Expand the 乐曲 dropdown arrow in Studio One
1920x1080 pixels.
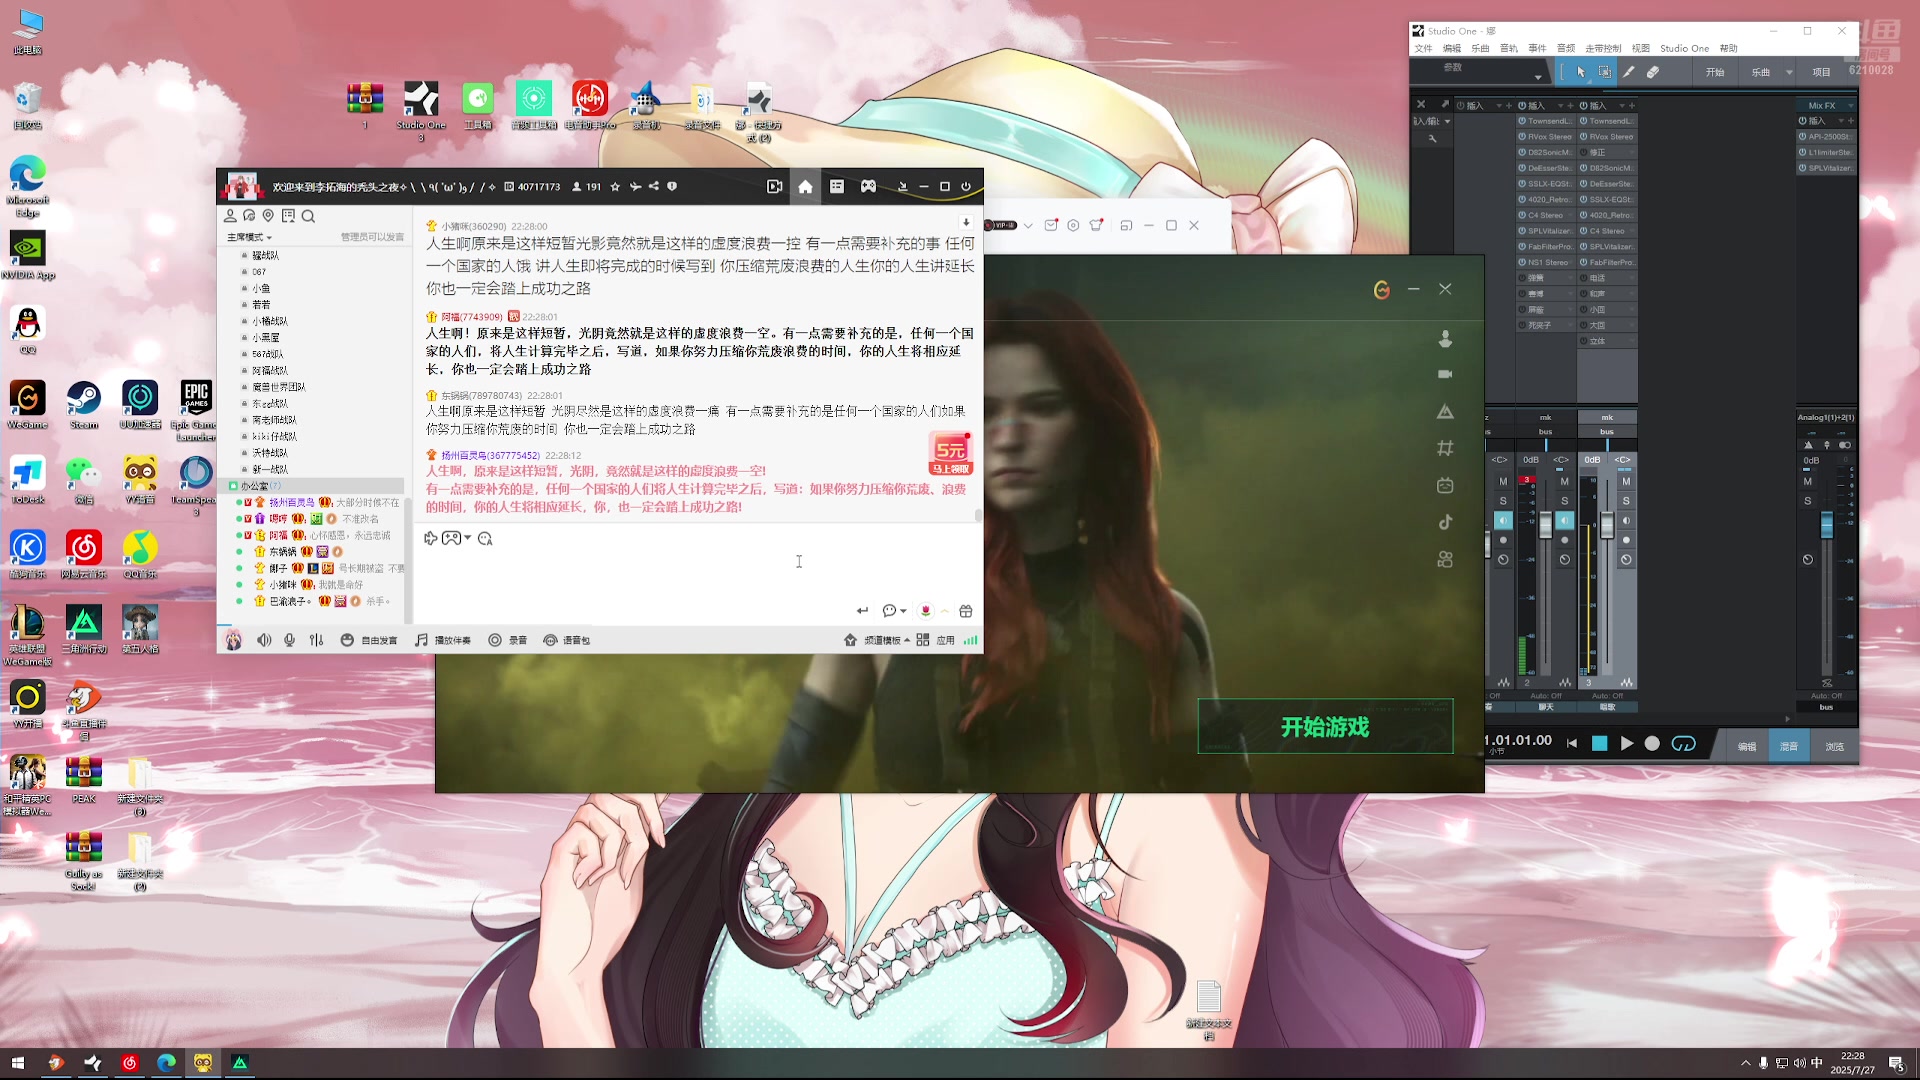pos(1789,72)
